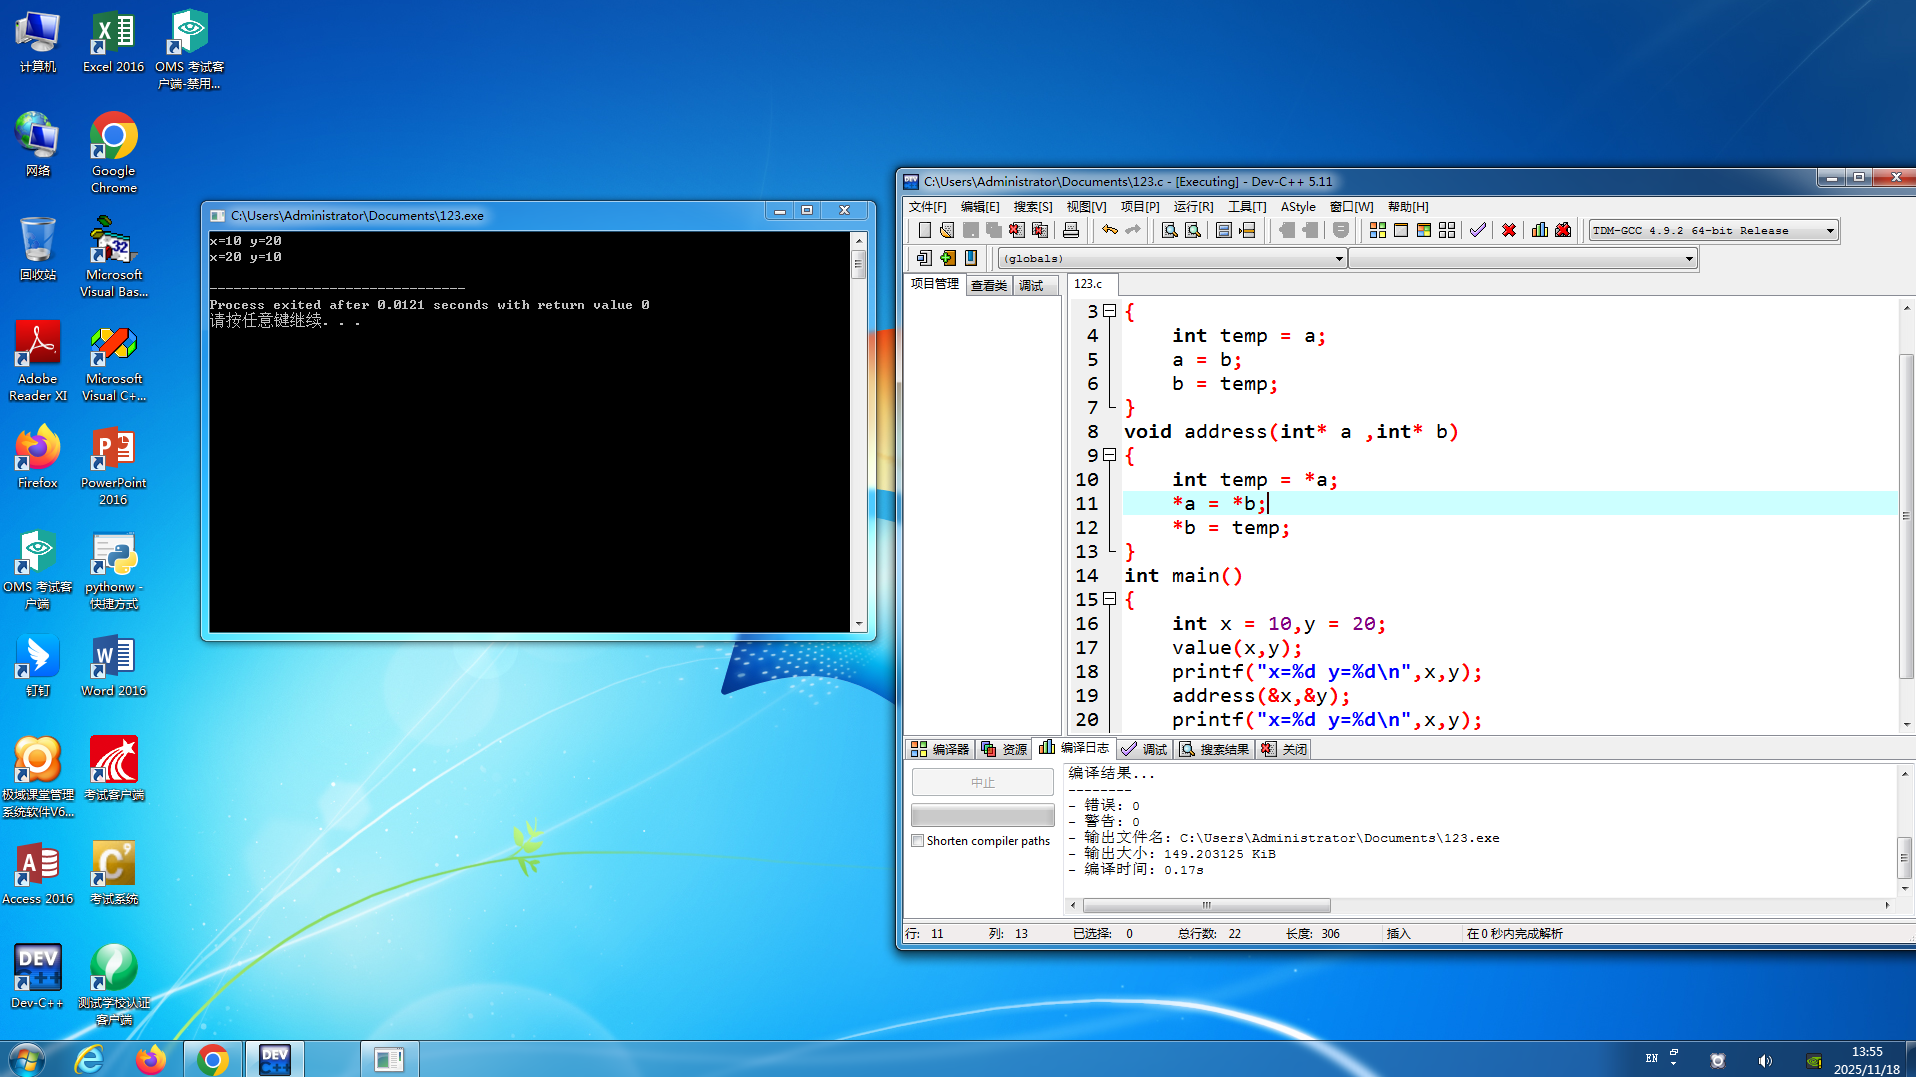The image size is (1916, 1077).
Task: Switch to the 项目管理 tab
Action: pyautogui.click(x=935, y=284)
